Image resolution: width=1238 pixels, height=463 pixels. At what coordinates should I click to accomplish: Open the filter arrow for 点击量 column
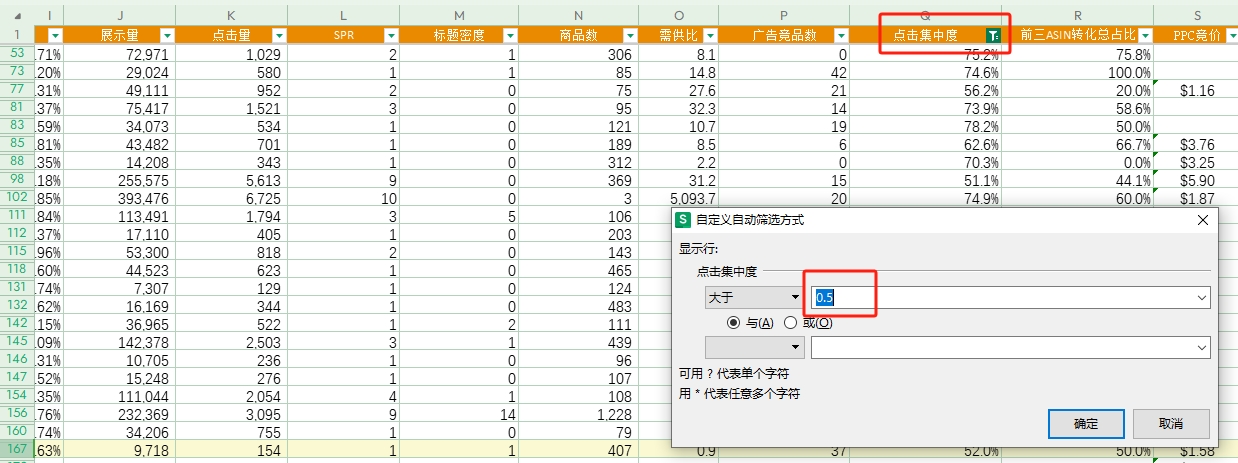click(279, 35)
